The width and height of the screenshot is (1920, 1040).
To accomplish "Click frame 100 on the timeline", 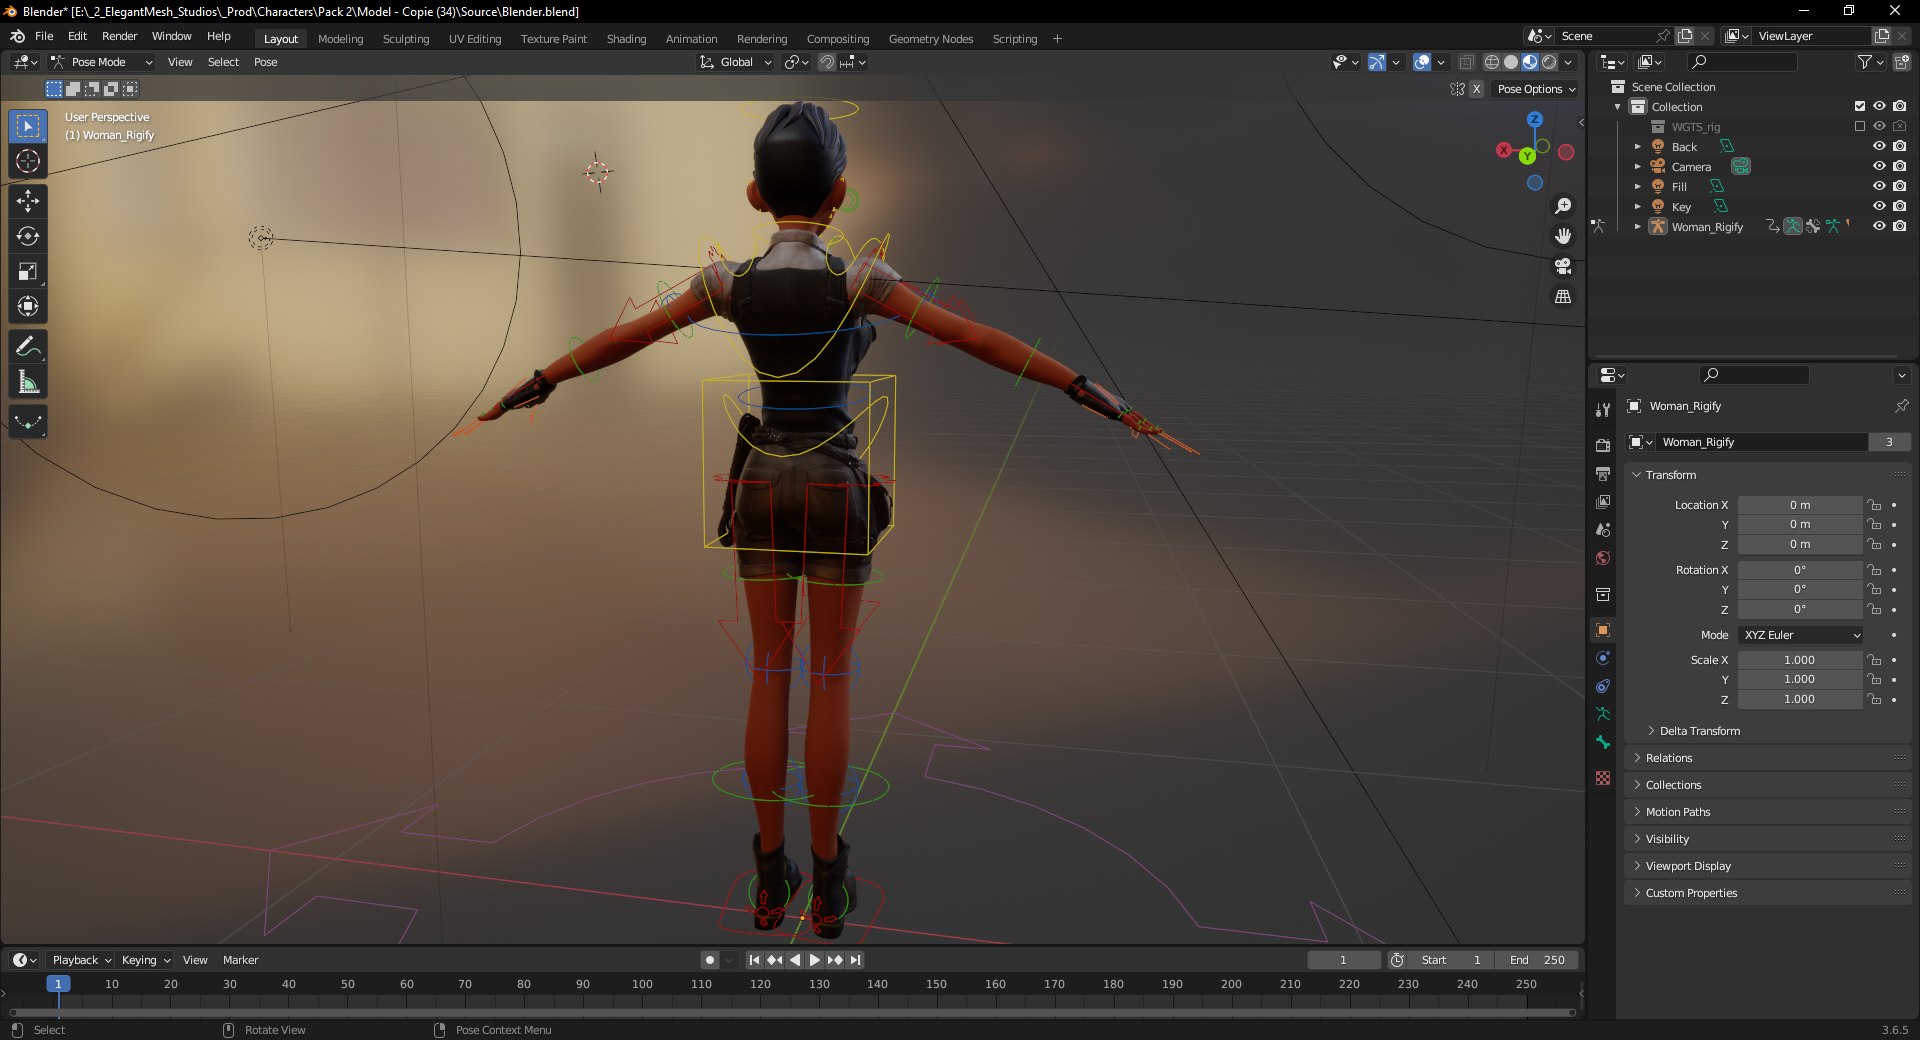I will tap(642, 984).
